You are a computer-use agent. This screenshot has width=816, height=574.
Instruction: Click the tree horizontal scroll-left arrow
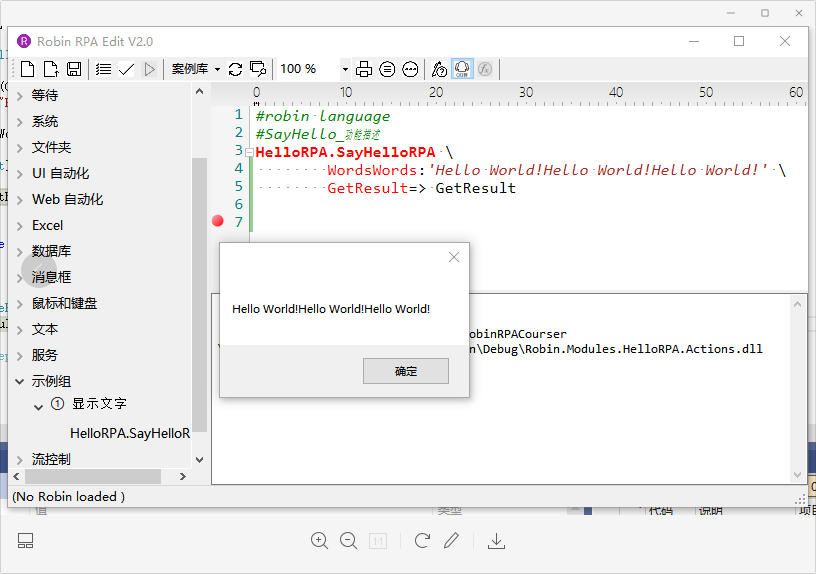point(16,476)
